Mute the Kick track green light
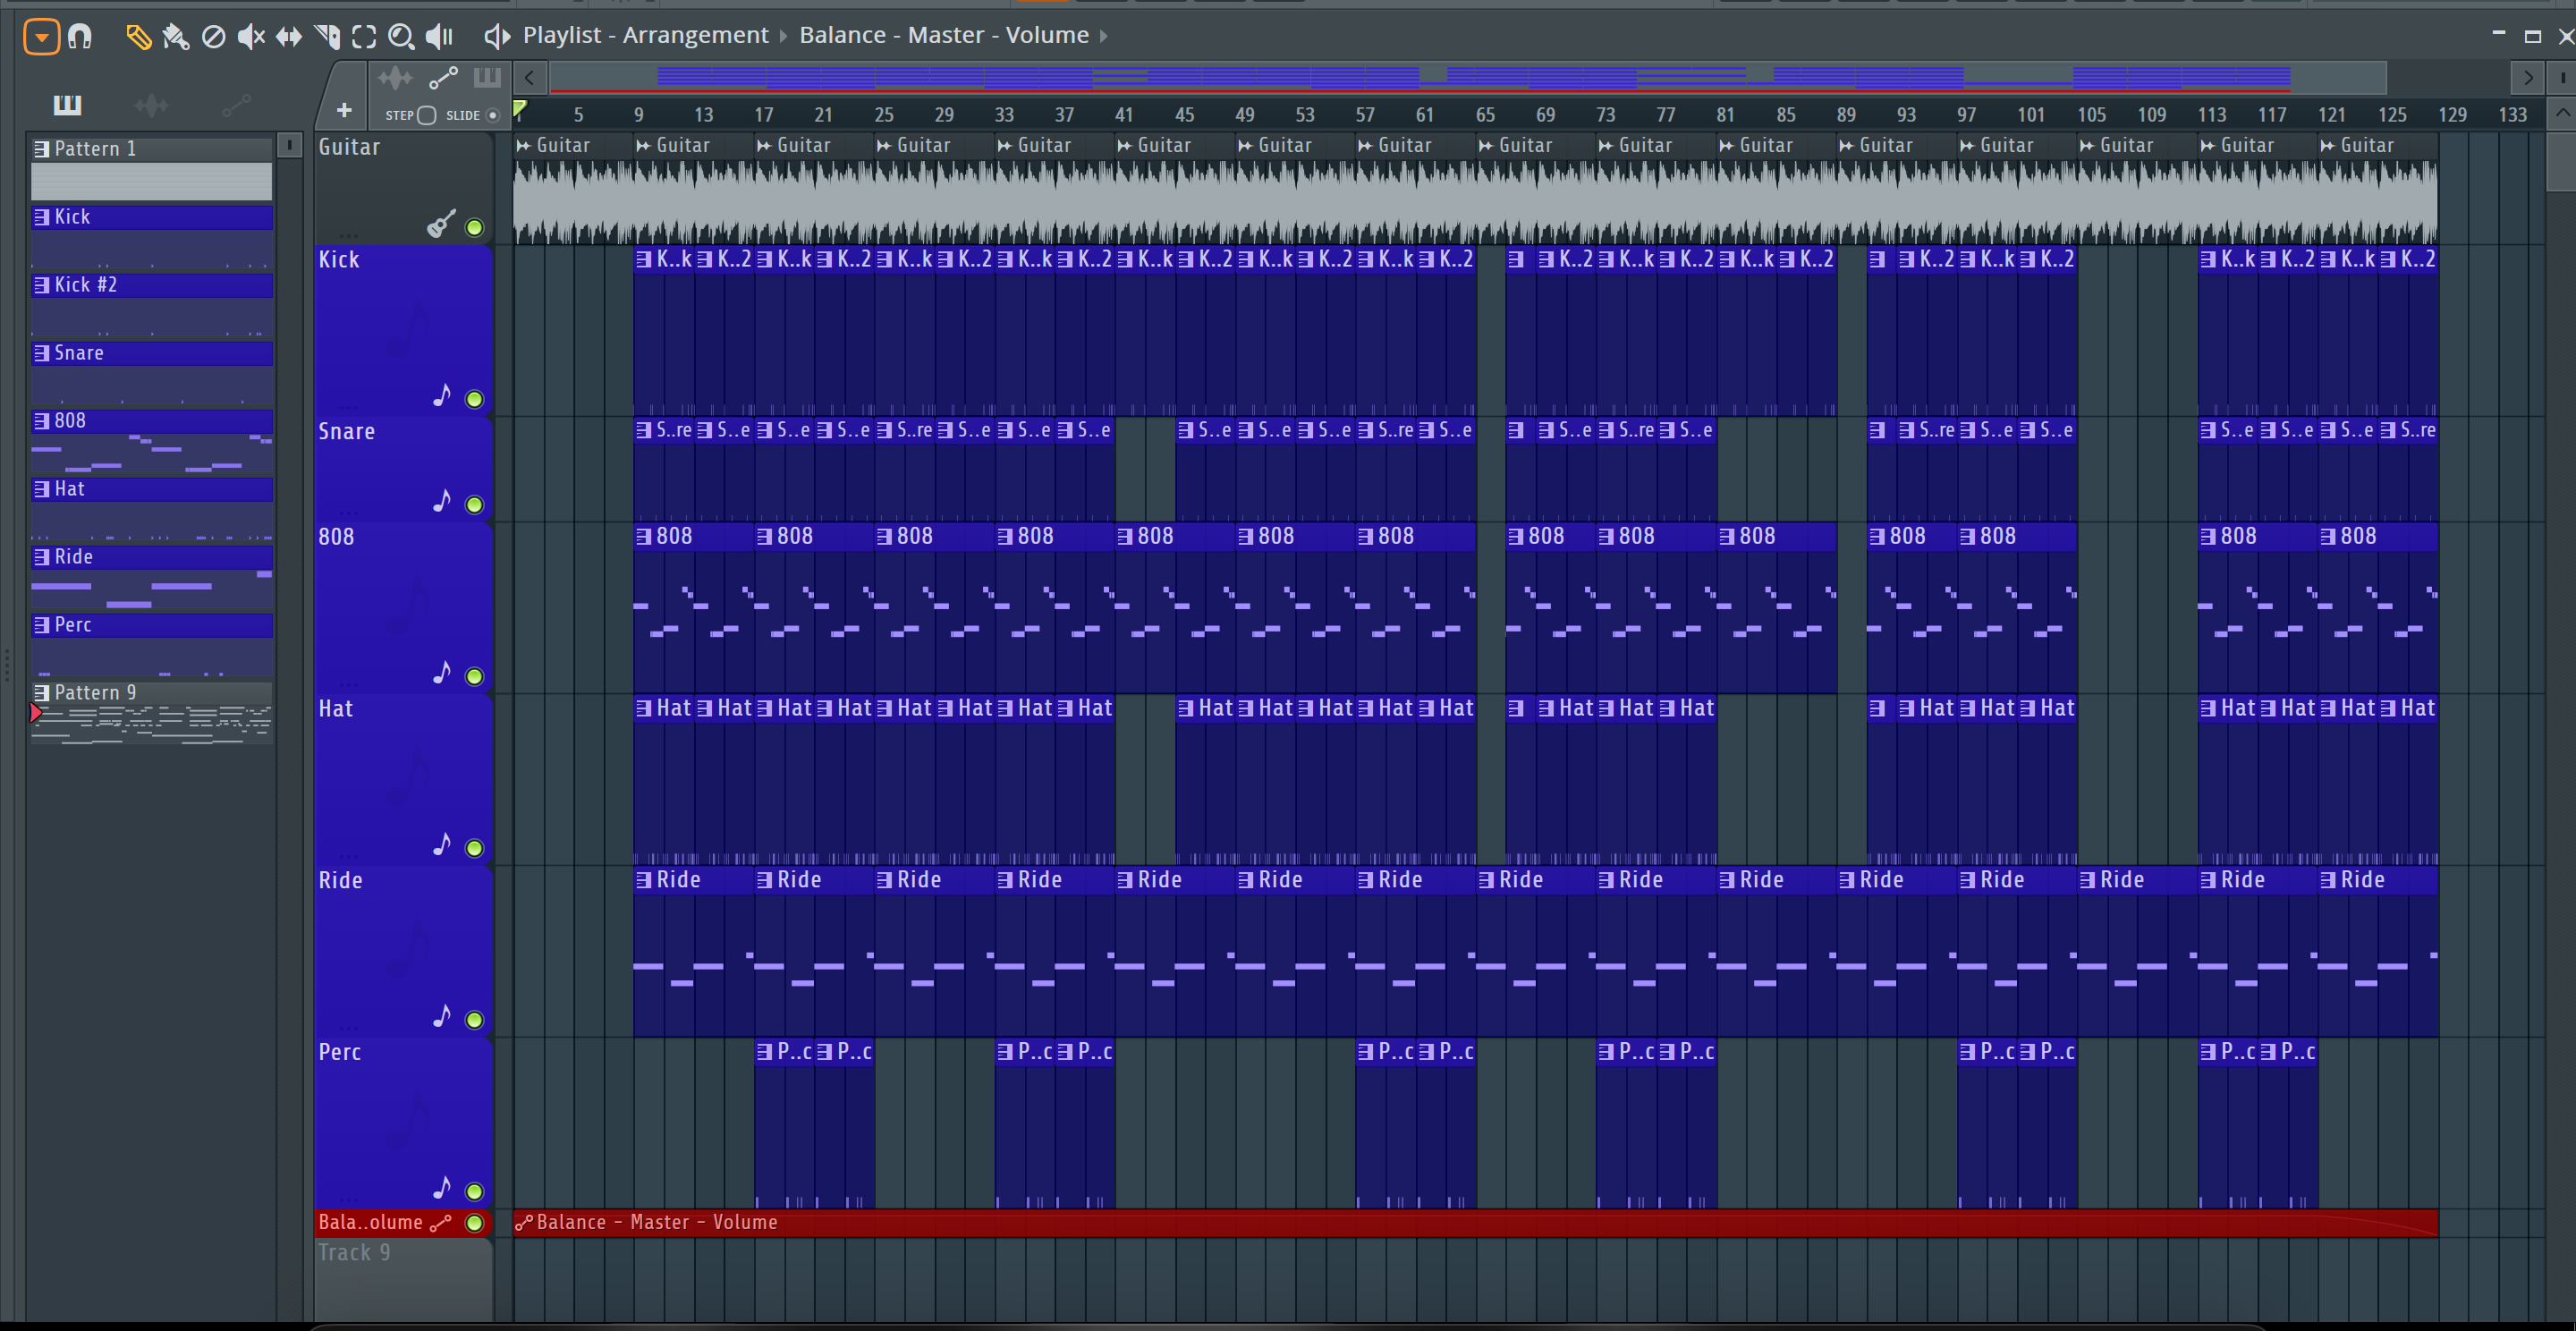 (475, 399)
